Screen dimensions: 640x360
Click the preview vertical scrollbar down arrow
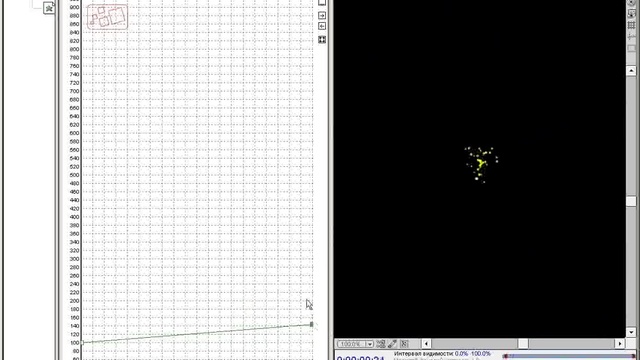[631, 332]
